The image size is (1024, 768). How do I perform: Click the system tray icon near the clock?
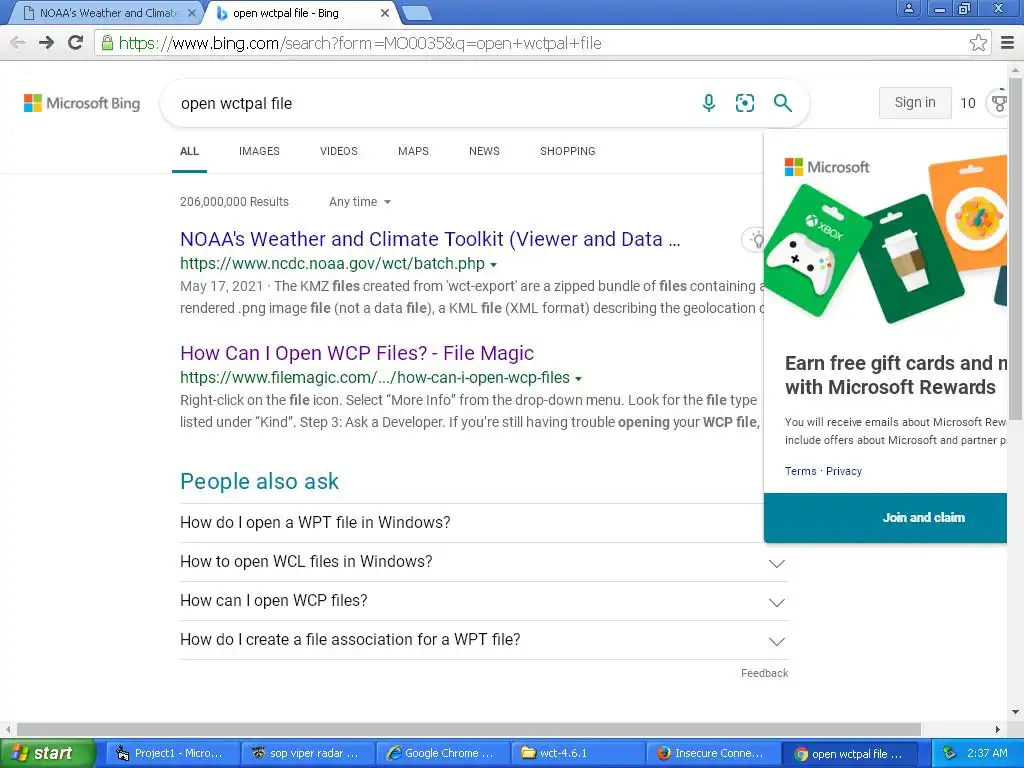pyautogui.click(x=950, y=753)
